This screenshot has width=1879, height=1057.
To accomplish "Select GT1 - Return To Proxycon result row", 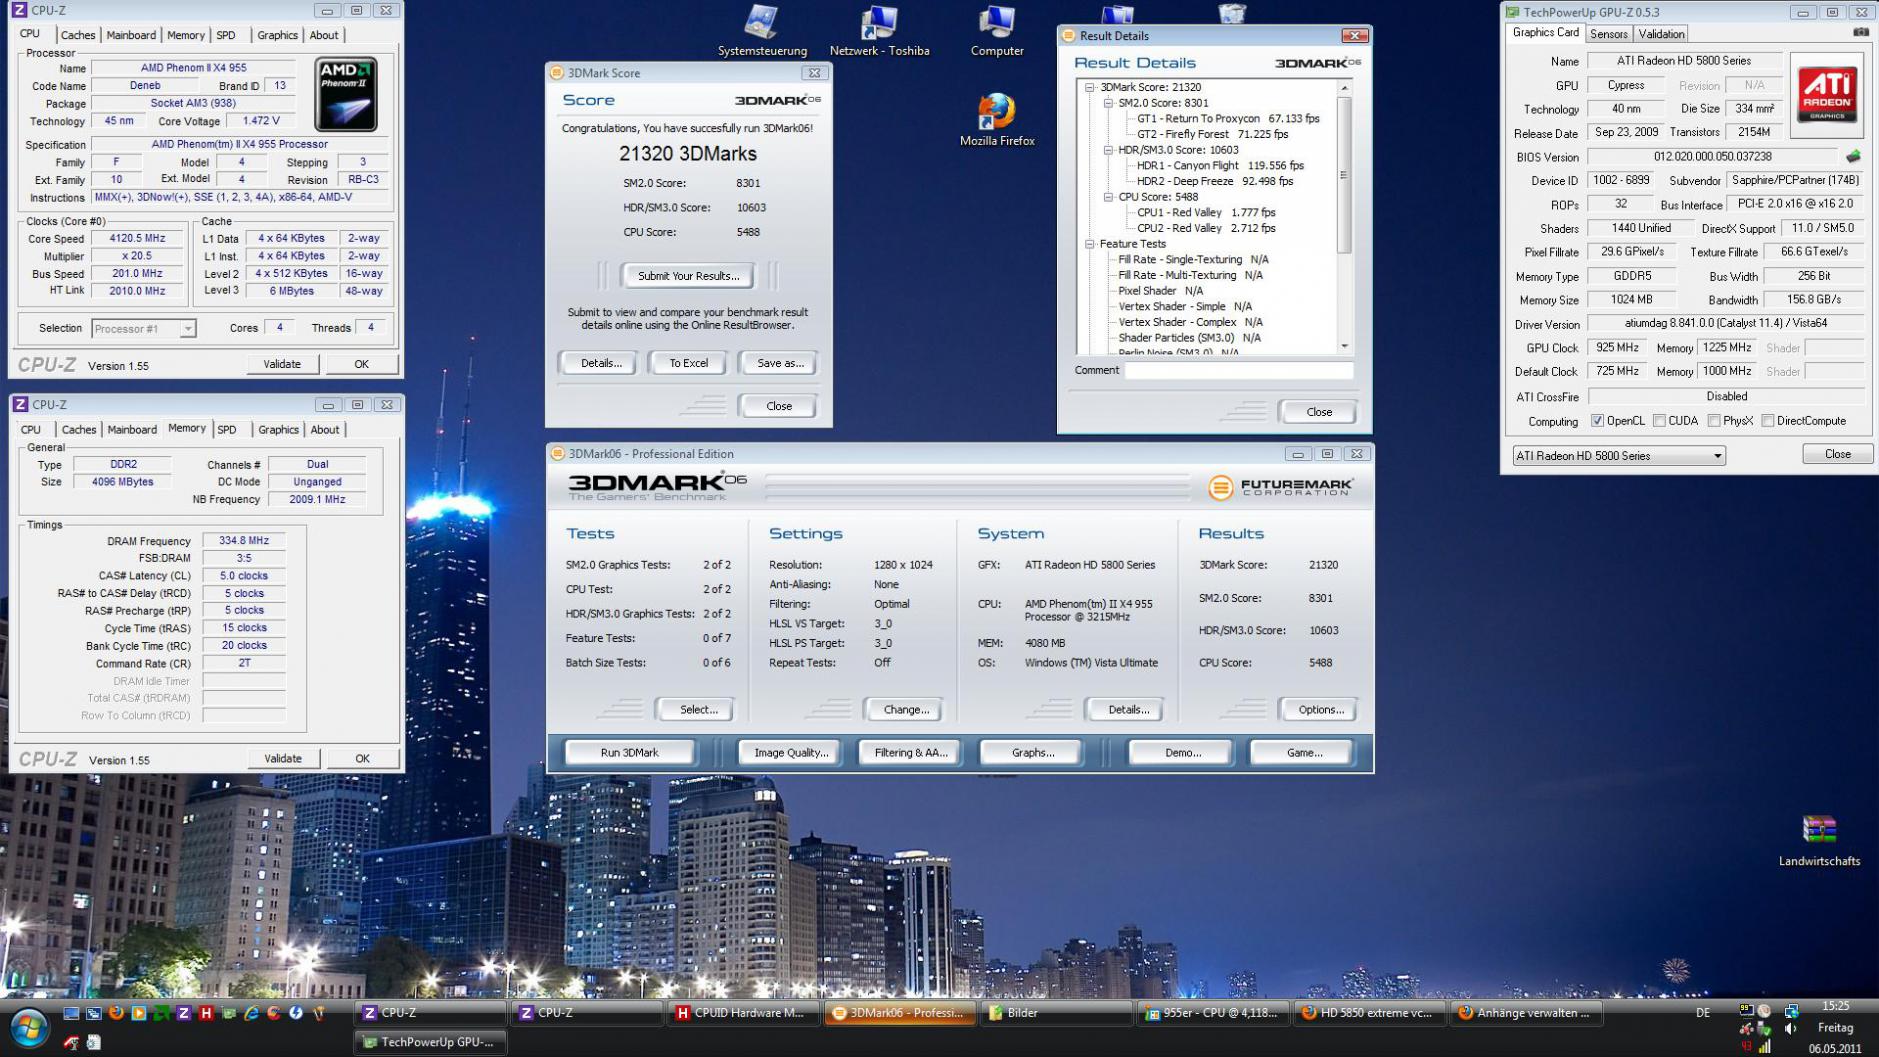I will point(1228,119).
